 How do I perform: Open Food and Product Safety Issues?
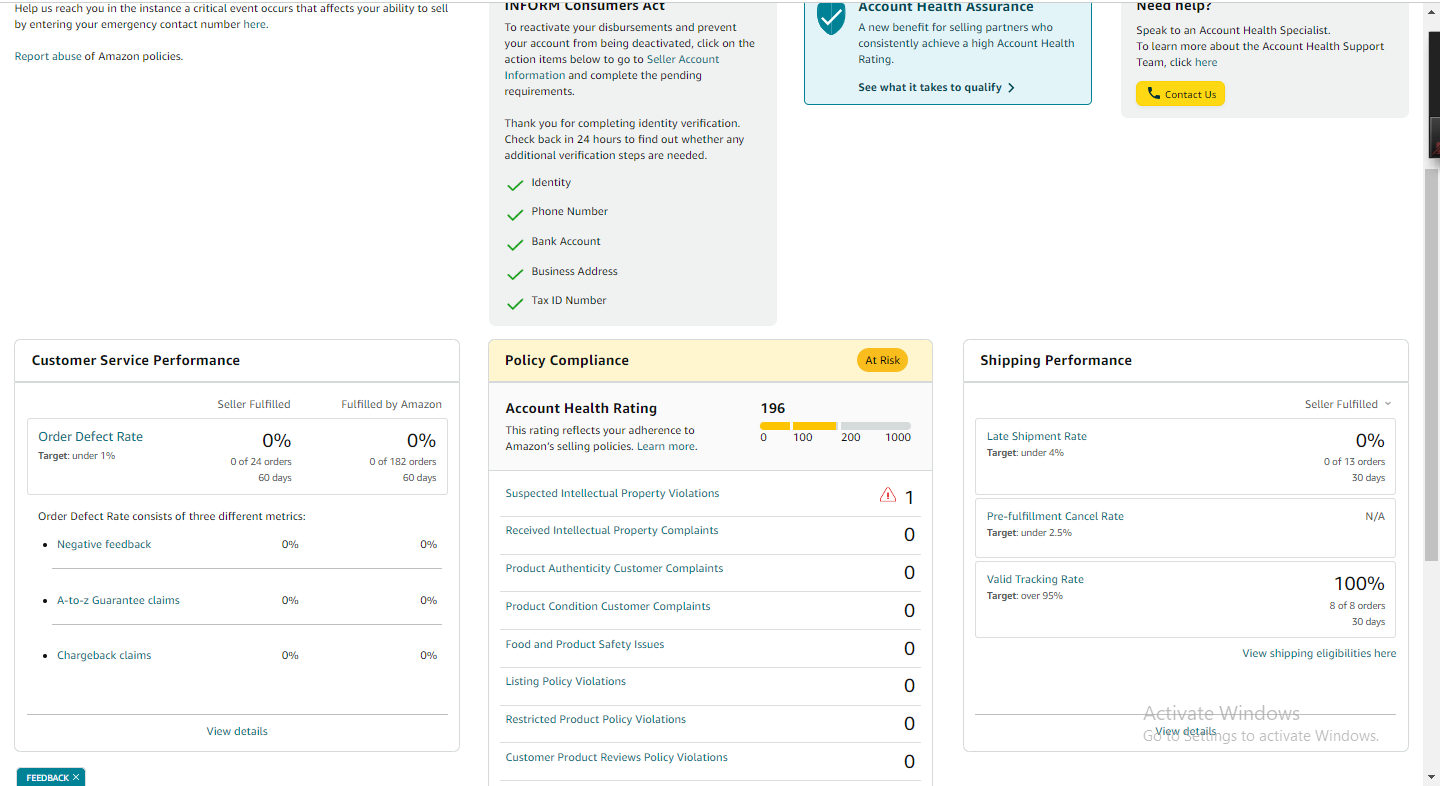pos(585,644)
